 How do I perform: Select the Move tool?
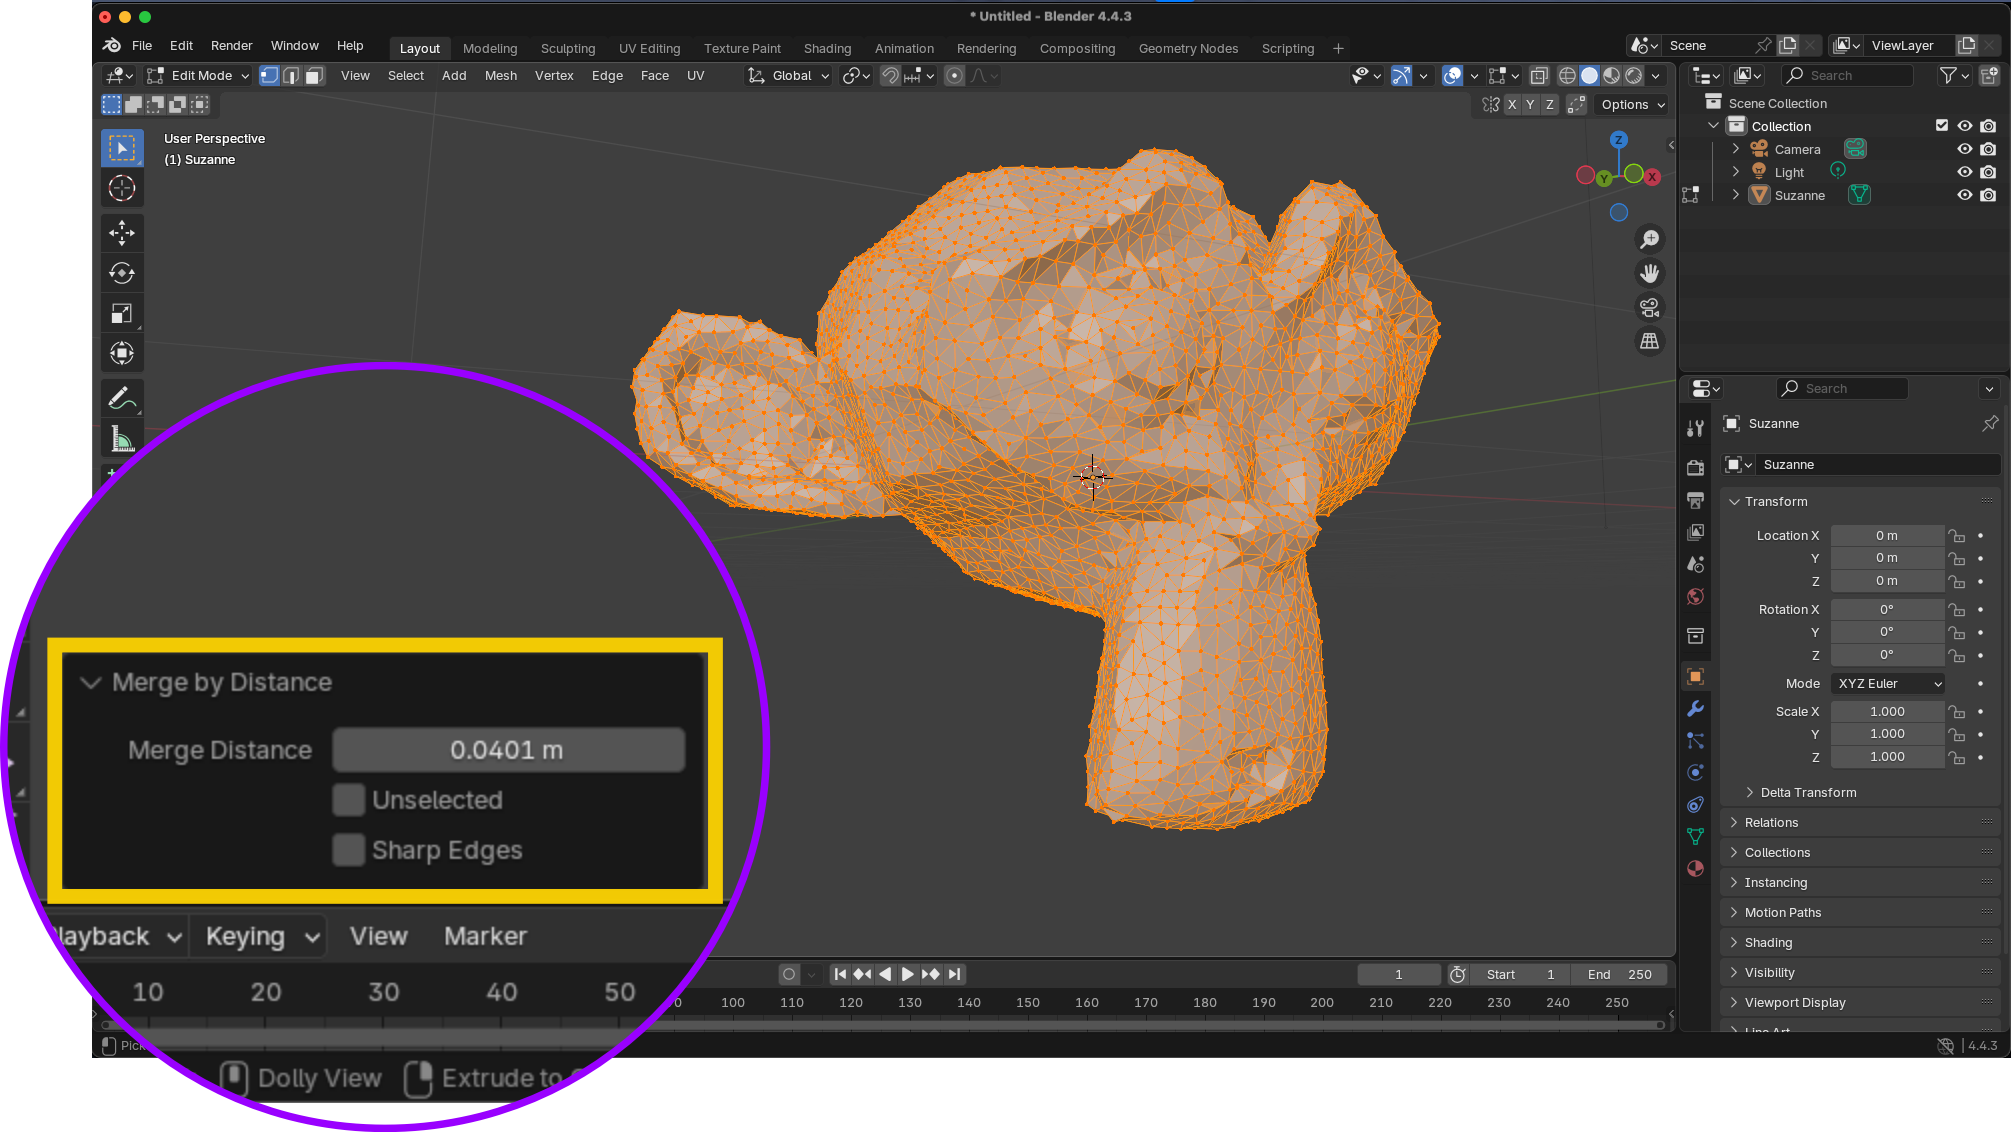(122, 233)
